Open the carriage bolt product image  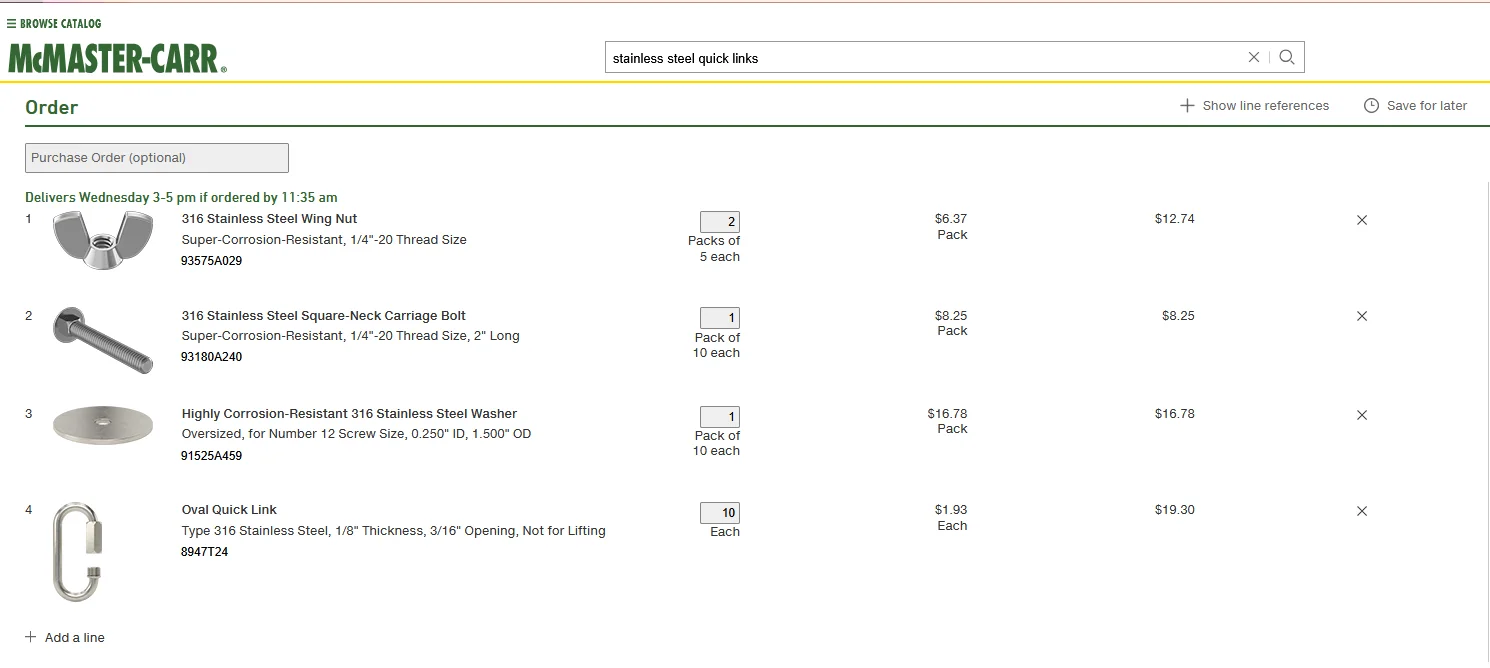click(103, 340)
